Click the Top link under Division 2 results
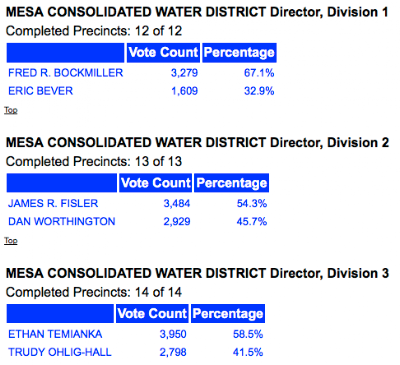Screen dimensions: 400x365 (x=11, y=240)
